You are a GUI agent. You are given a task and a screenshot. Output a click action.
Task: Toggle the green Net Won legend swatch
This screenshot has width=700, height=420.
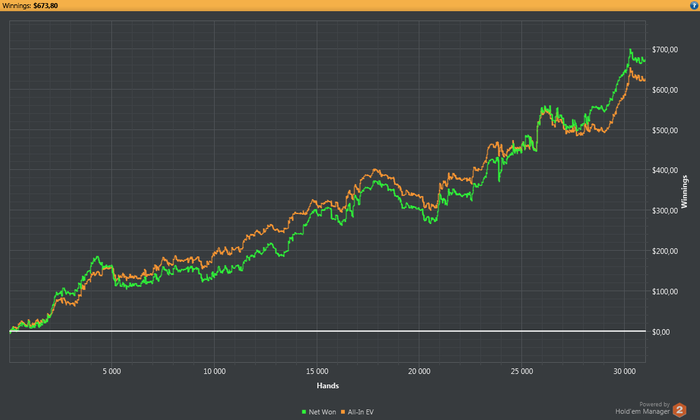(x=304, y=412)
